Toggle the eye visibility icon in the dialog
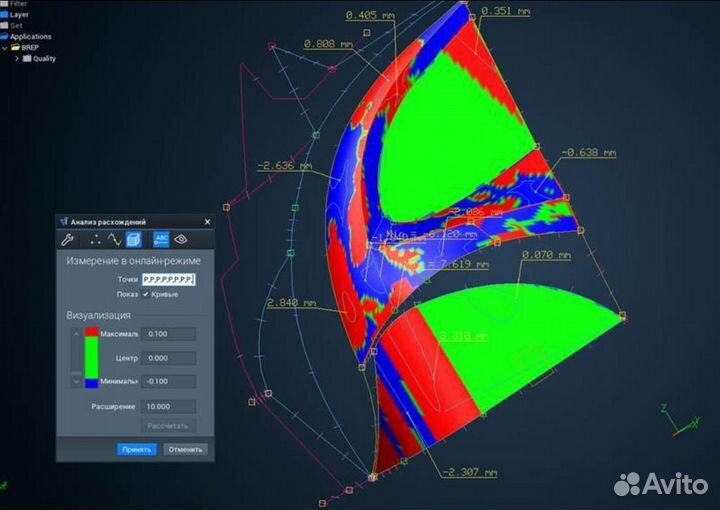The image size is (720, 510). click(182, 239)
